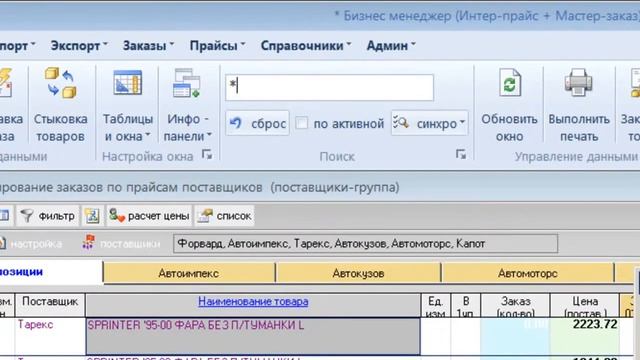Click the suppliers list field Форвард, Автоимпекс
The width and height of the screenshot is (640, 360).
[365, 244]
